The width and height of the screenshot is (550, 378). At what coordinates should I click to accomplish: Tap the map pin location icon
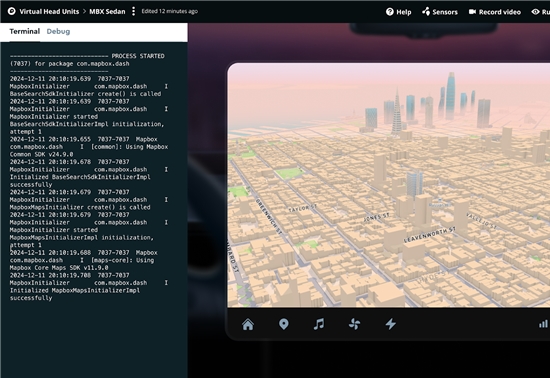coord(283,324)
